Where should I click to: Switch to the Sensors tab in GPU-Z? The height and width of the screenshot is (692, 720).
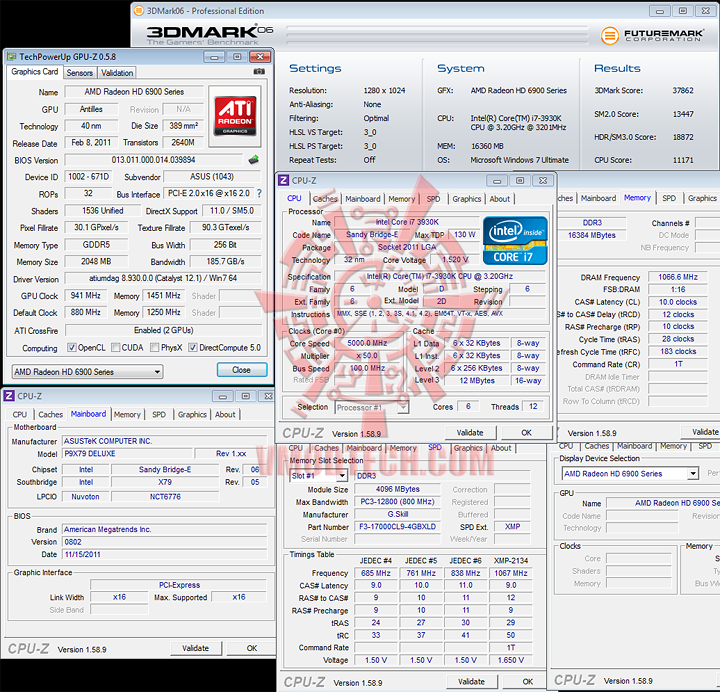[x=79, y=73]
